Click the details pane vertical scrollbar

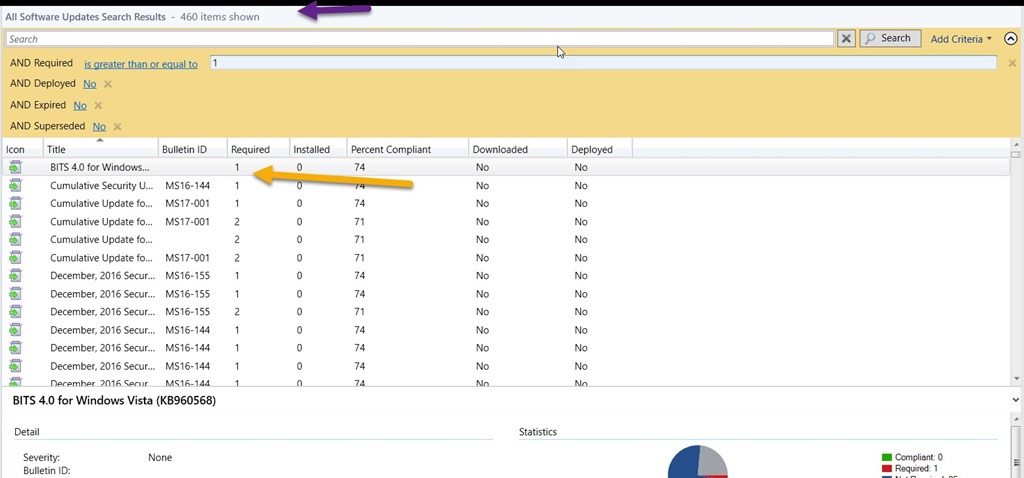[x=1016, y=451]
